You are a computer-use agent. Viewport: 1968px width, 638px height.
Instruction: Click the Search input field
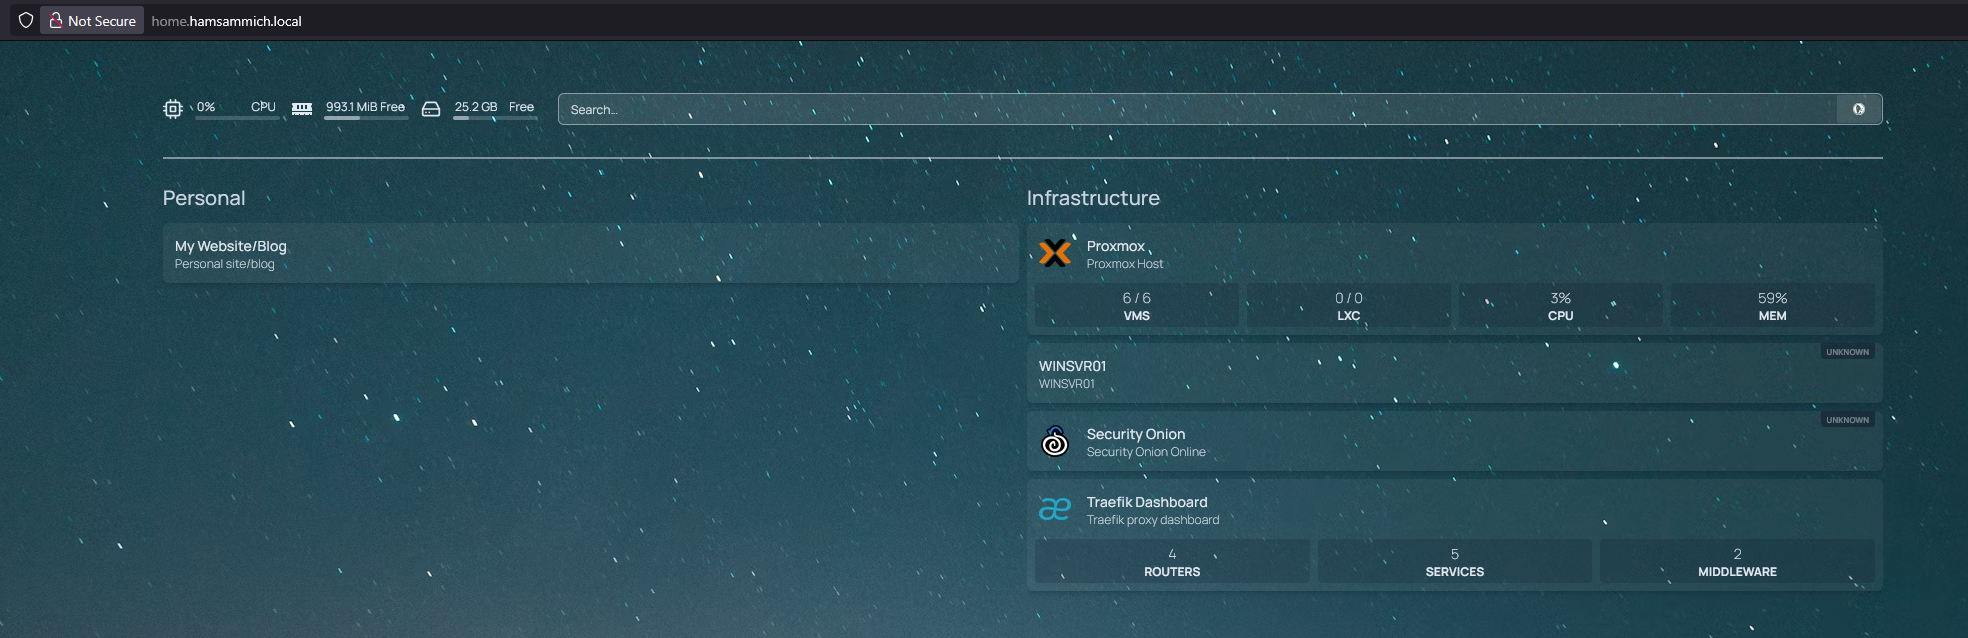(1197, 109)
